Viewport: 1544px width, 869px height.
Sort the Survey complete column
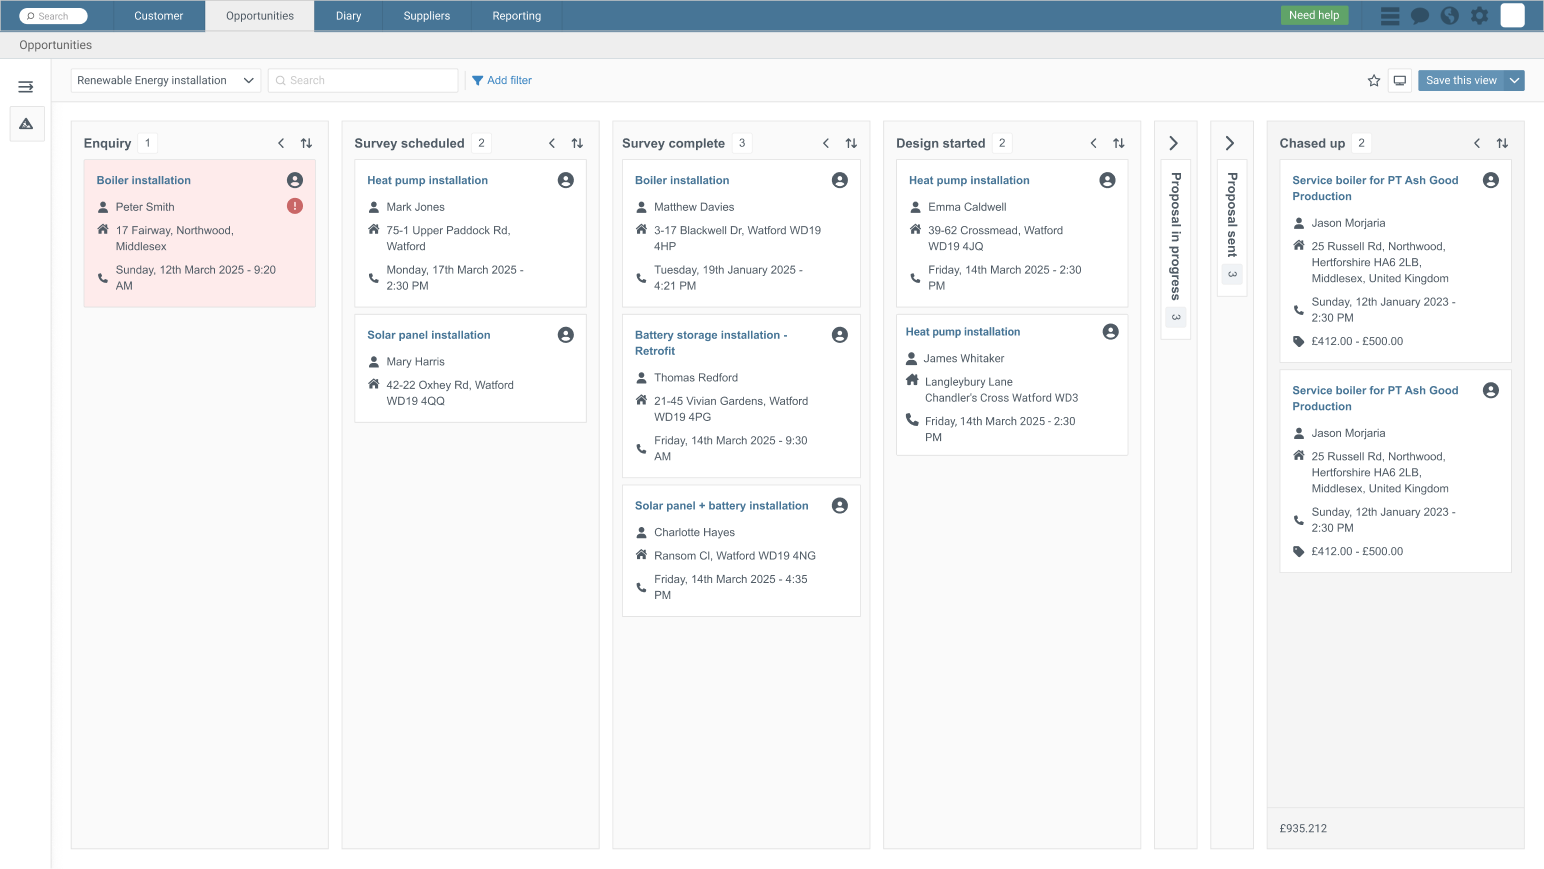point(851,143)
